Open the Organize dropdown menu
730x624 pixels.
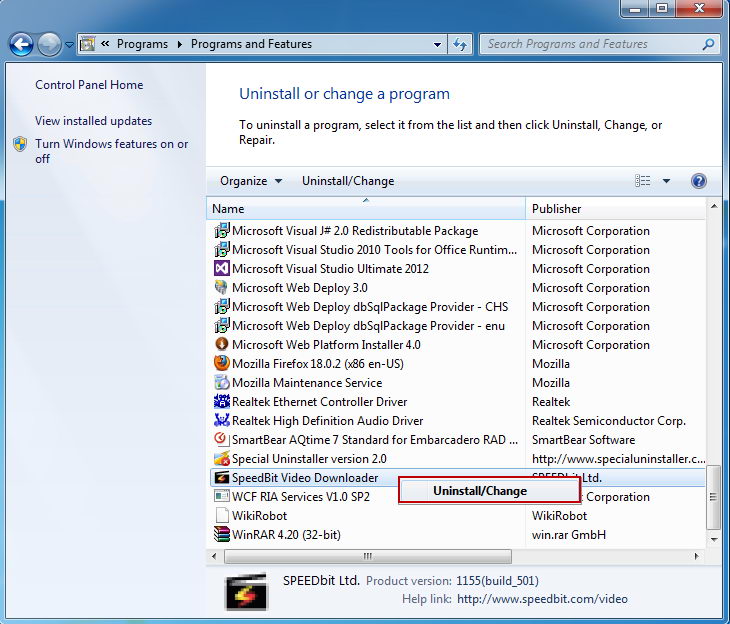click(x=251, y=181)
